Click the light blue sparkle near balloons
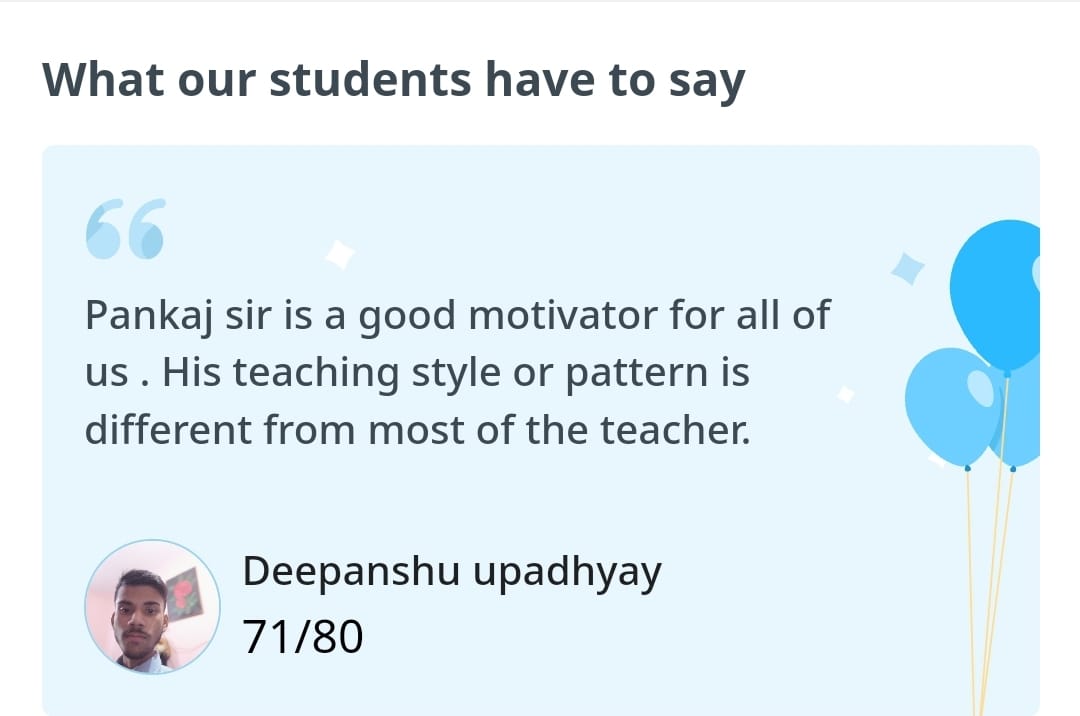1080x716 pixels. click(908, 268)
